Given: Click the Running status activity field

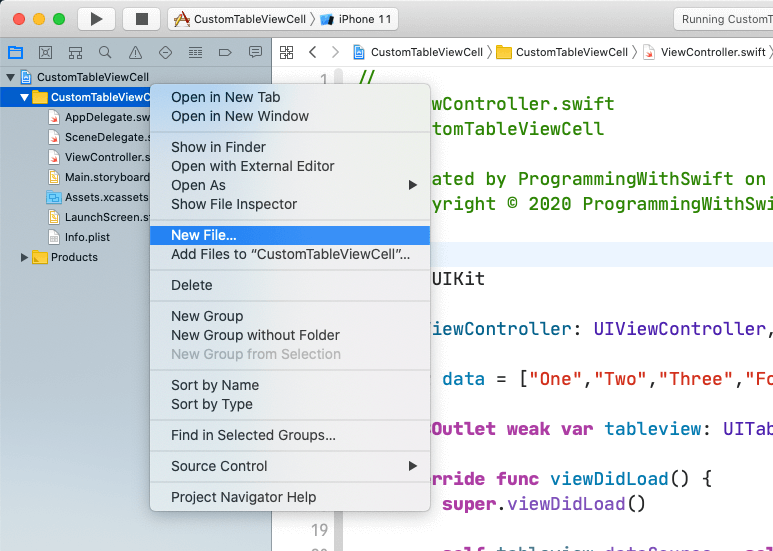Looking at the screenshot, I should 723,19.
